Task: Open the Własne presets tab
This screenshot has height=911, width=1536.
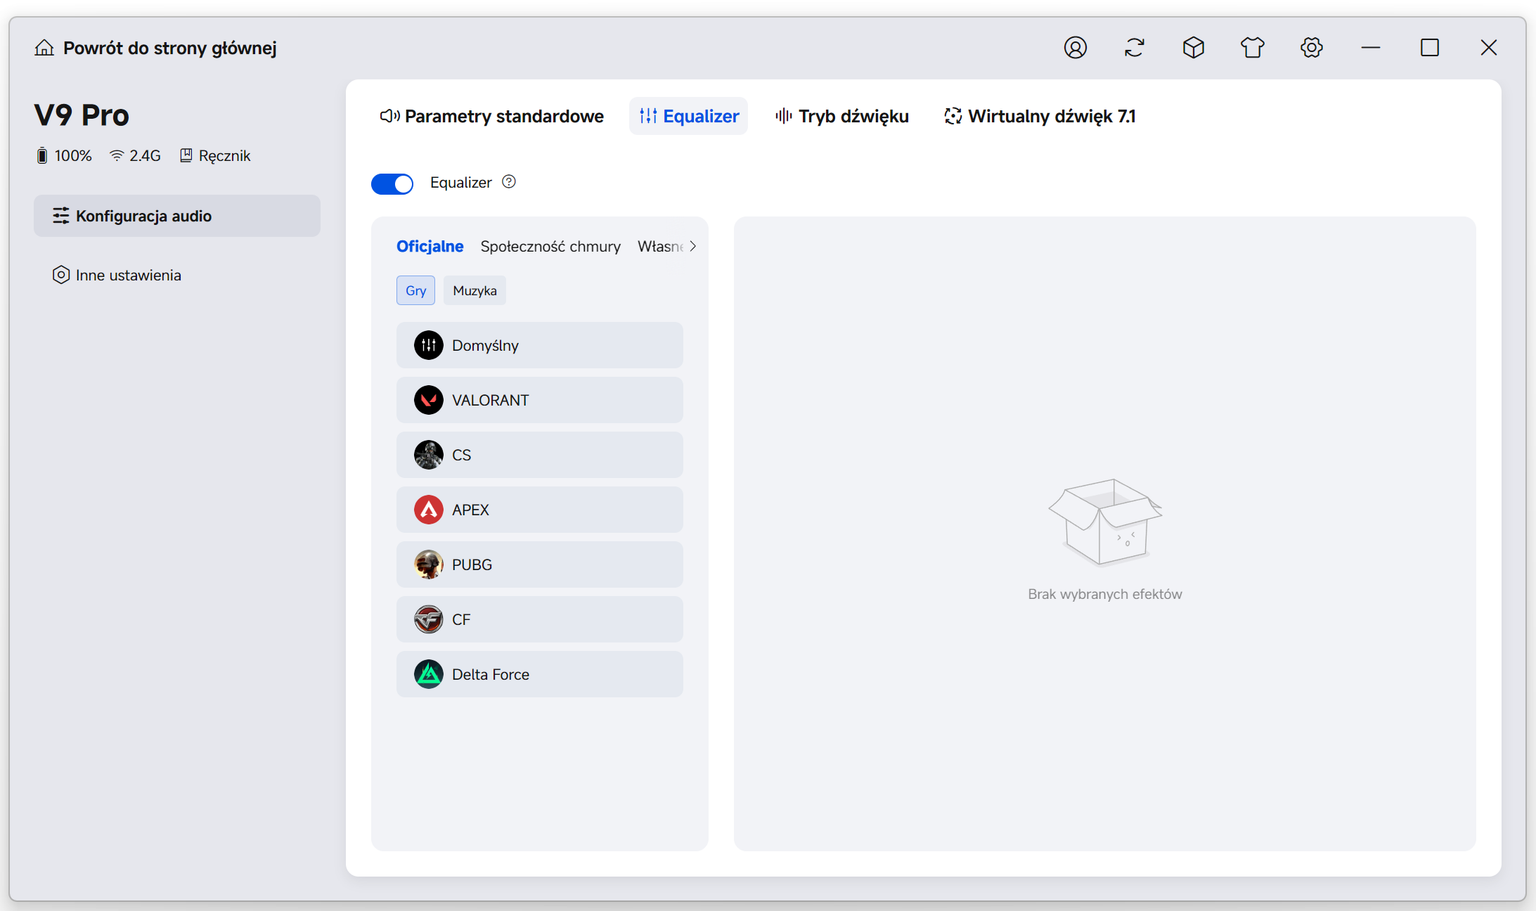Action: coord(661,246)
